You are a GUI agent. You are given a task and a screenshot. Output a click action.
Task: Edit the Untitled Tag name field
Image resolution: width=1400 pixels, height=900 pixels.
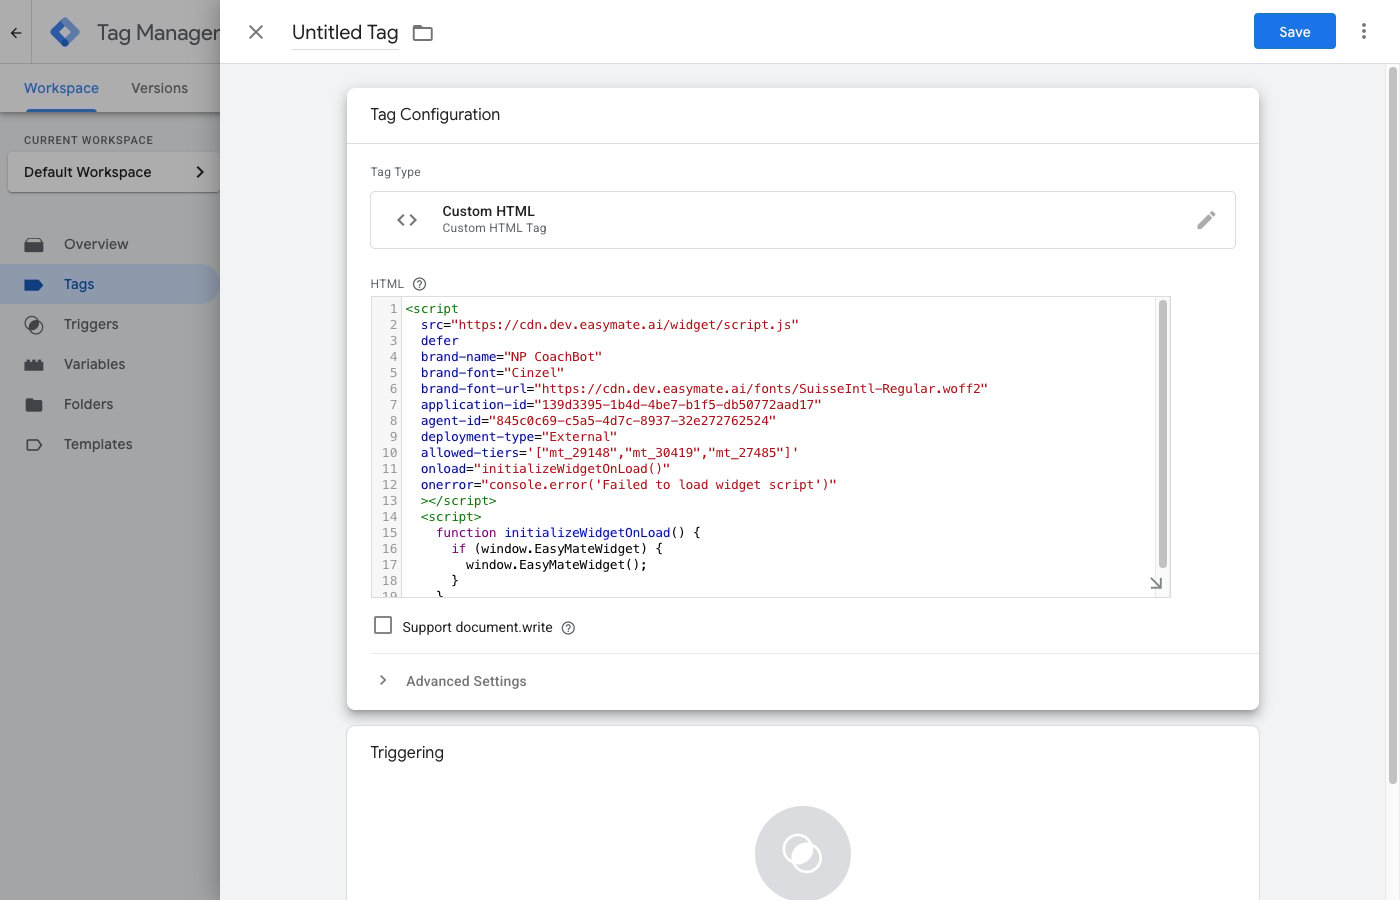pyautogui.click(x=345, y=33)
